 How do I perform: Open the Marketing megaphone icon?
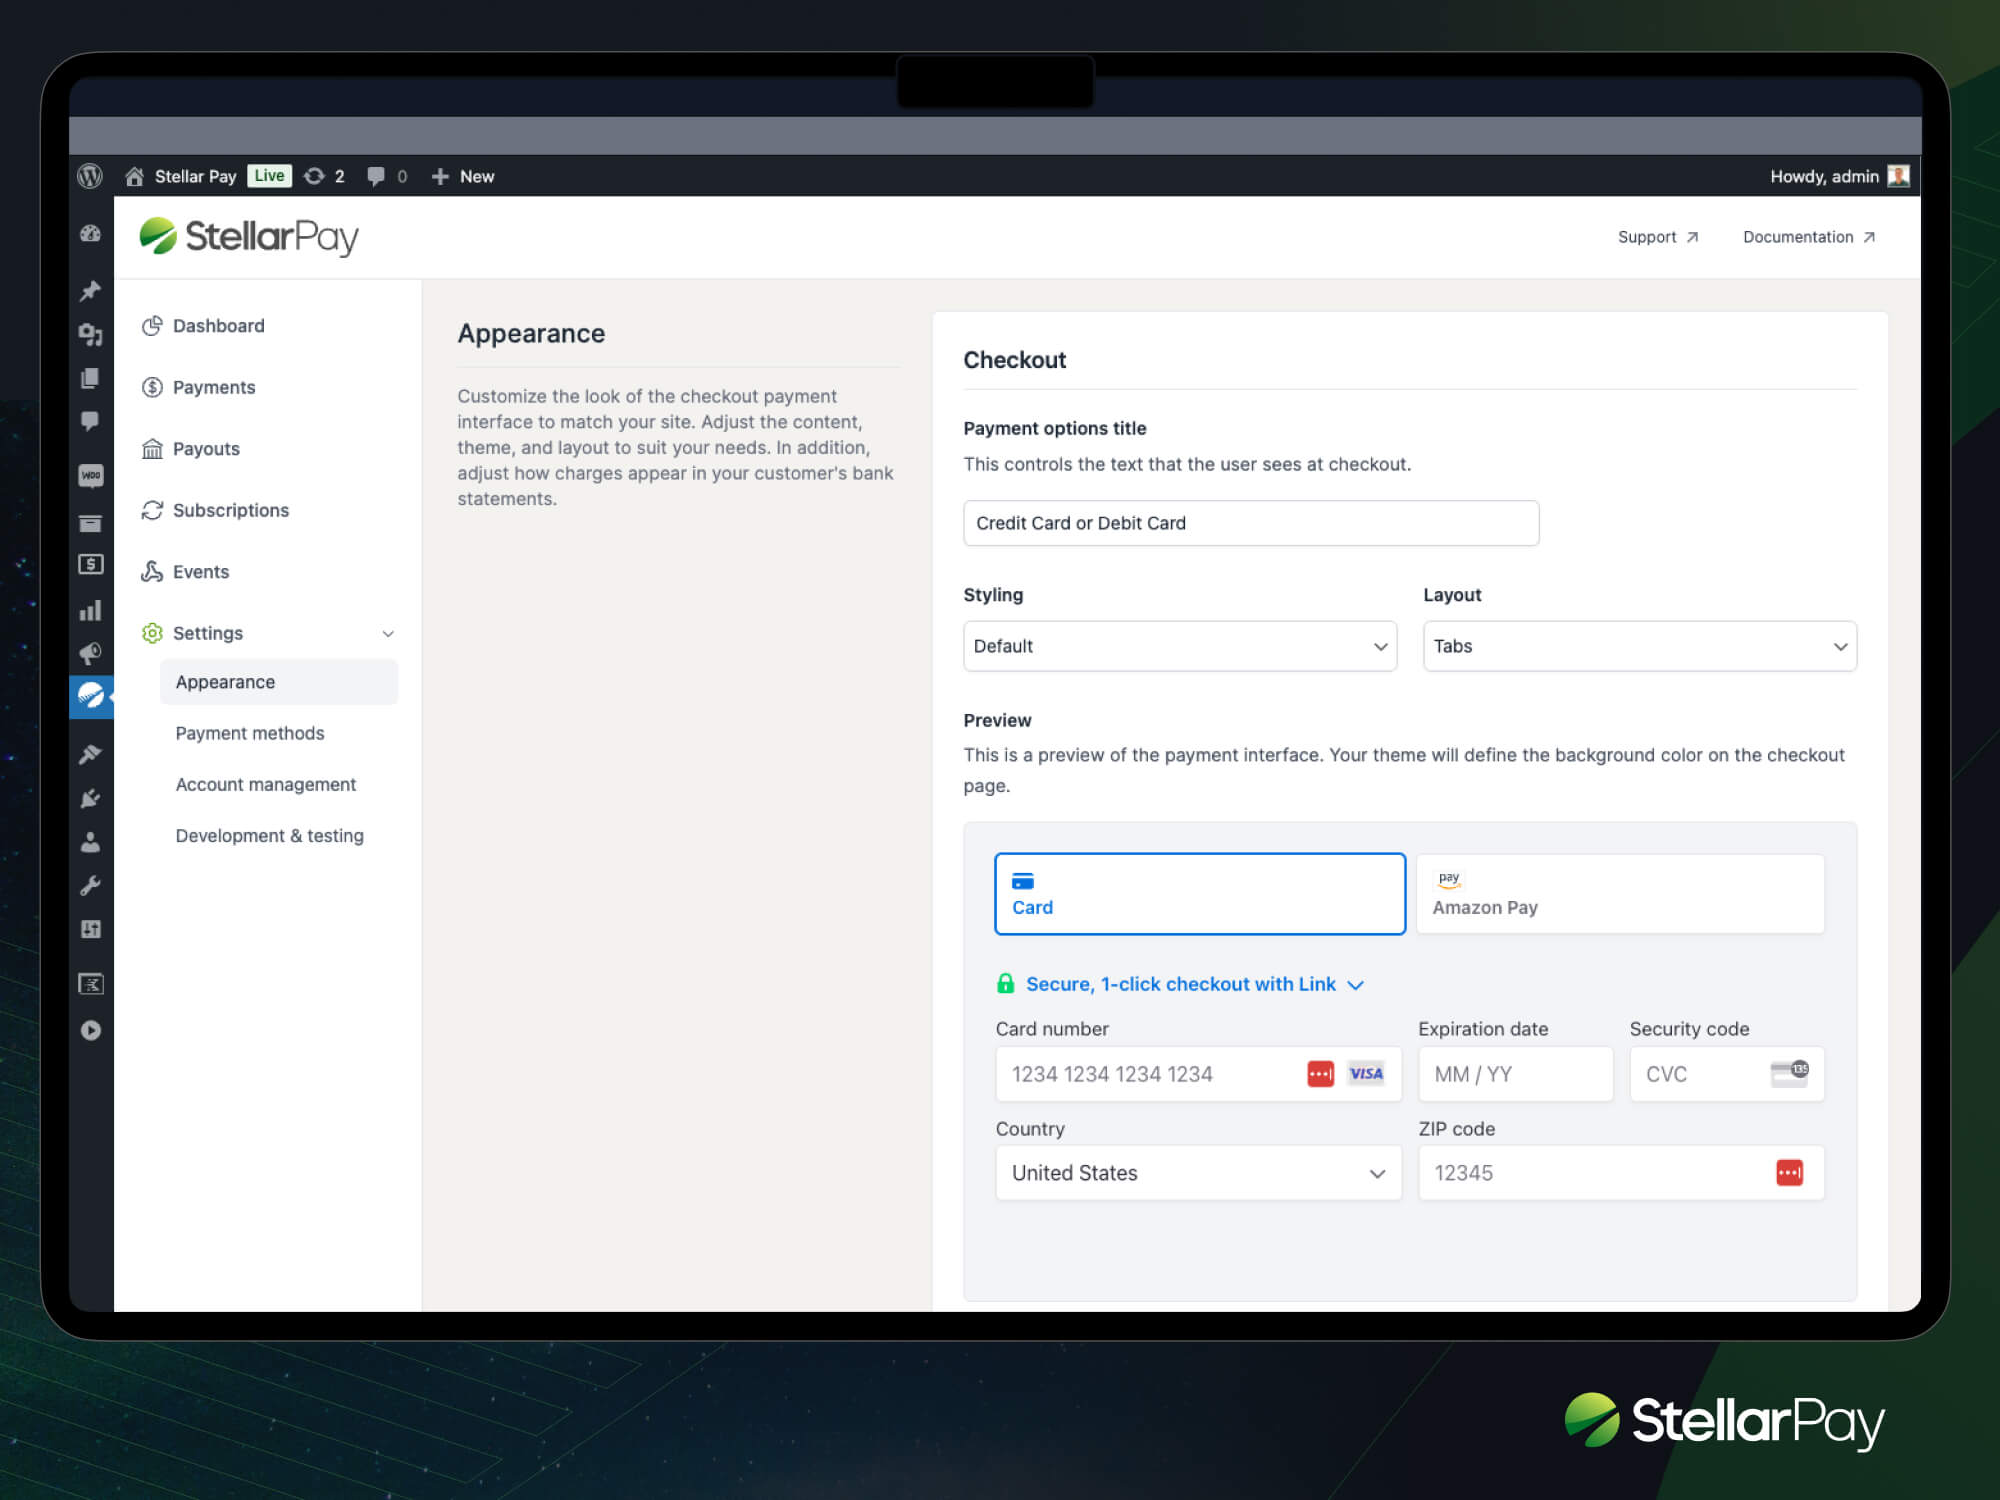pyautogui.click(x=90, y=654)
